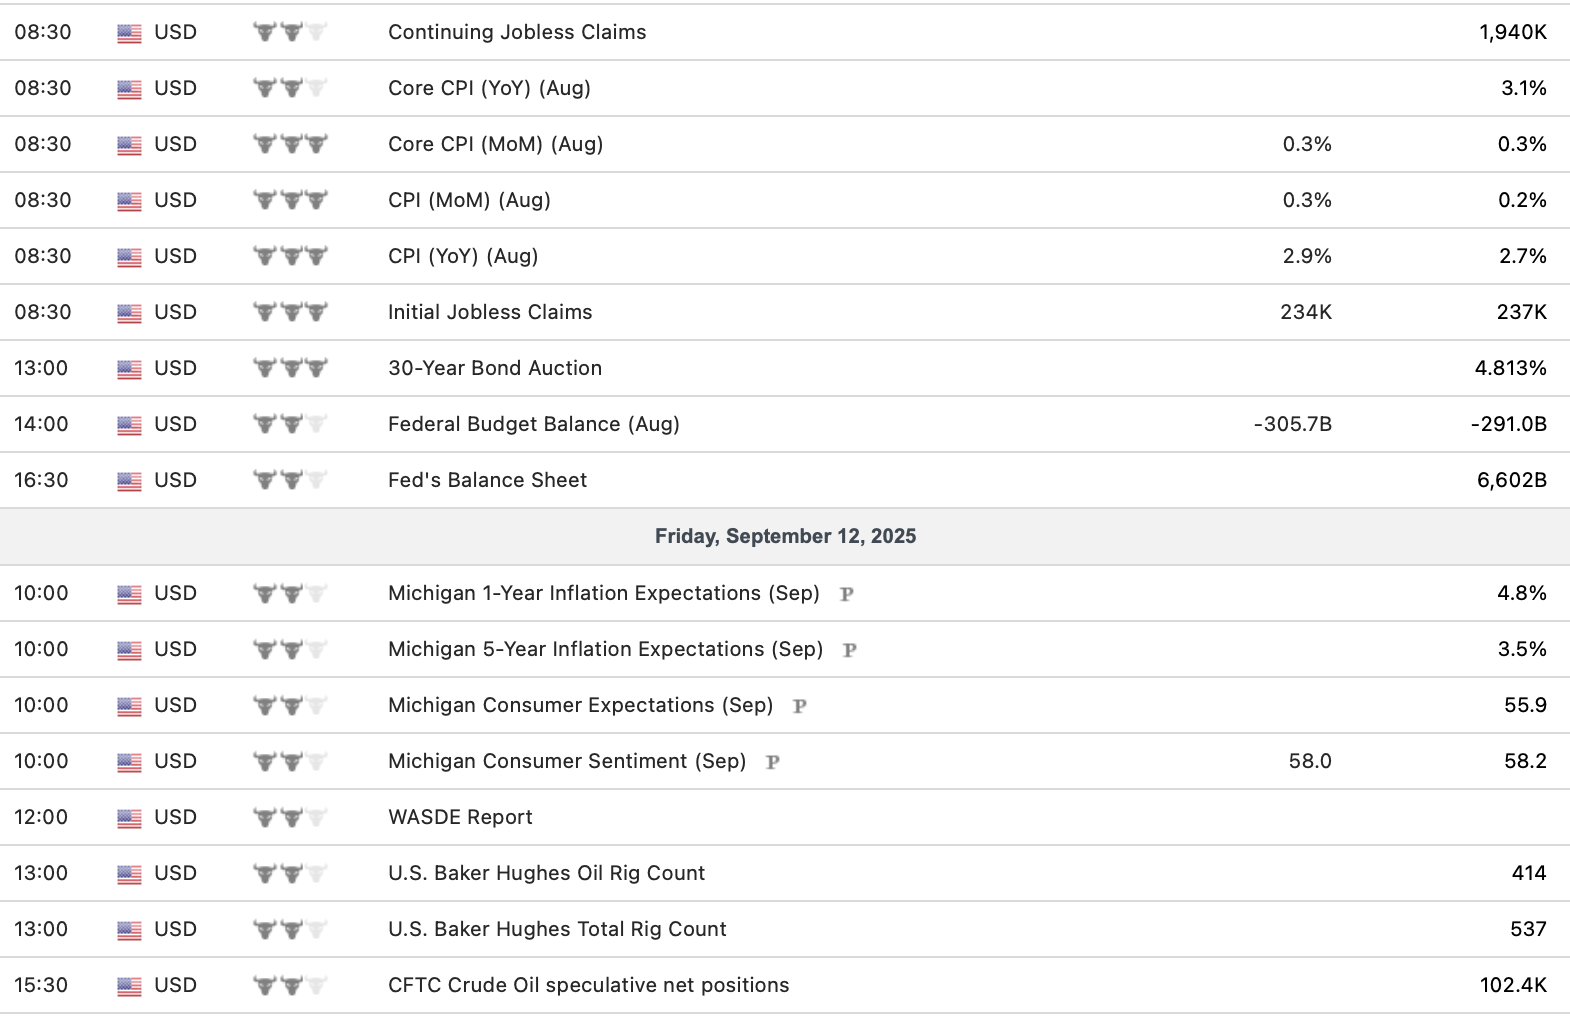1570x1026 pixels.
Task: Open the Federal Budget Balance (Aug) event
Action: coord(533,424)
